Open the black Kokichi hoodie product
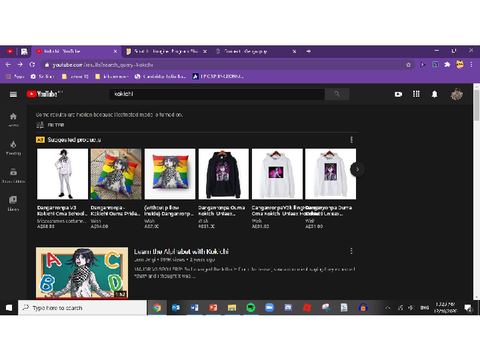This screenshot has width=480, height=360. tap(223, 174)
